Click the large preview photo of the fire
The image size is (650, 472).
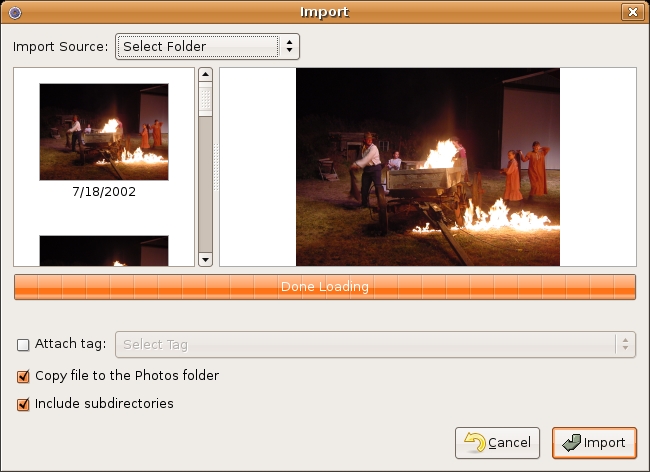[427, 167]
